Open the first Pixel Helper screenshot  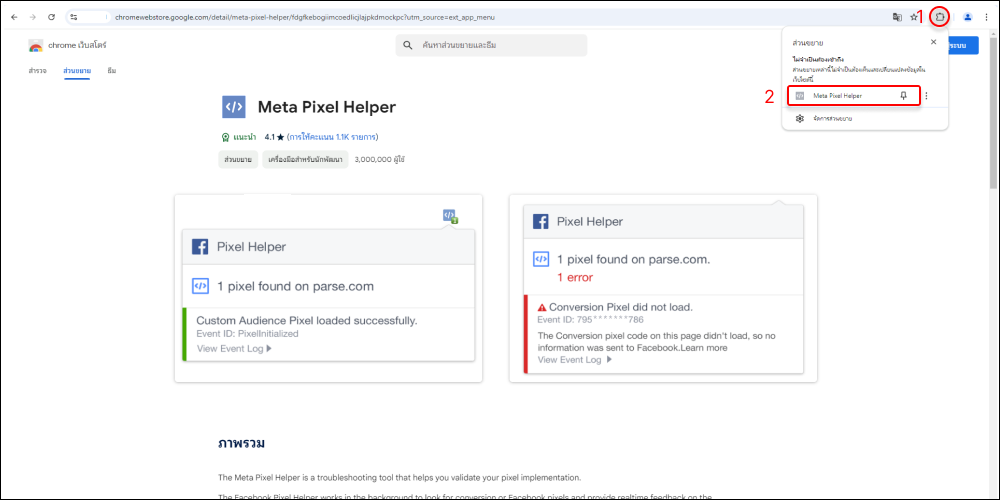[x=328, y=288]
